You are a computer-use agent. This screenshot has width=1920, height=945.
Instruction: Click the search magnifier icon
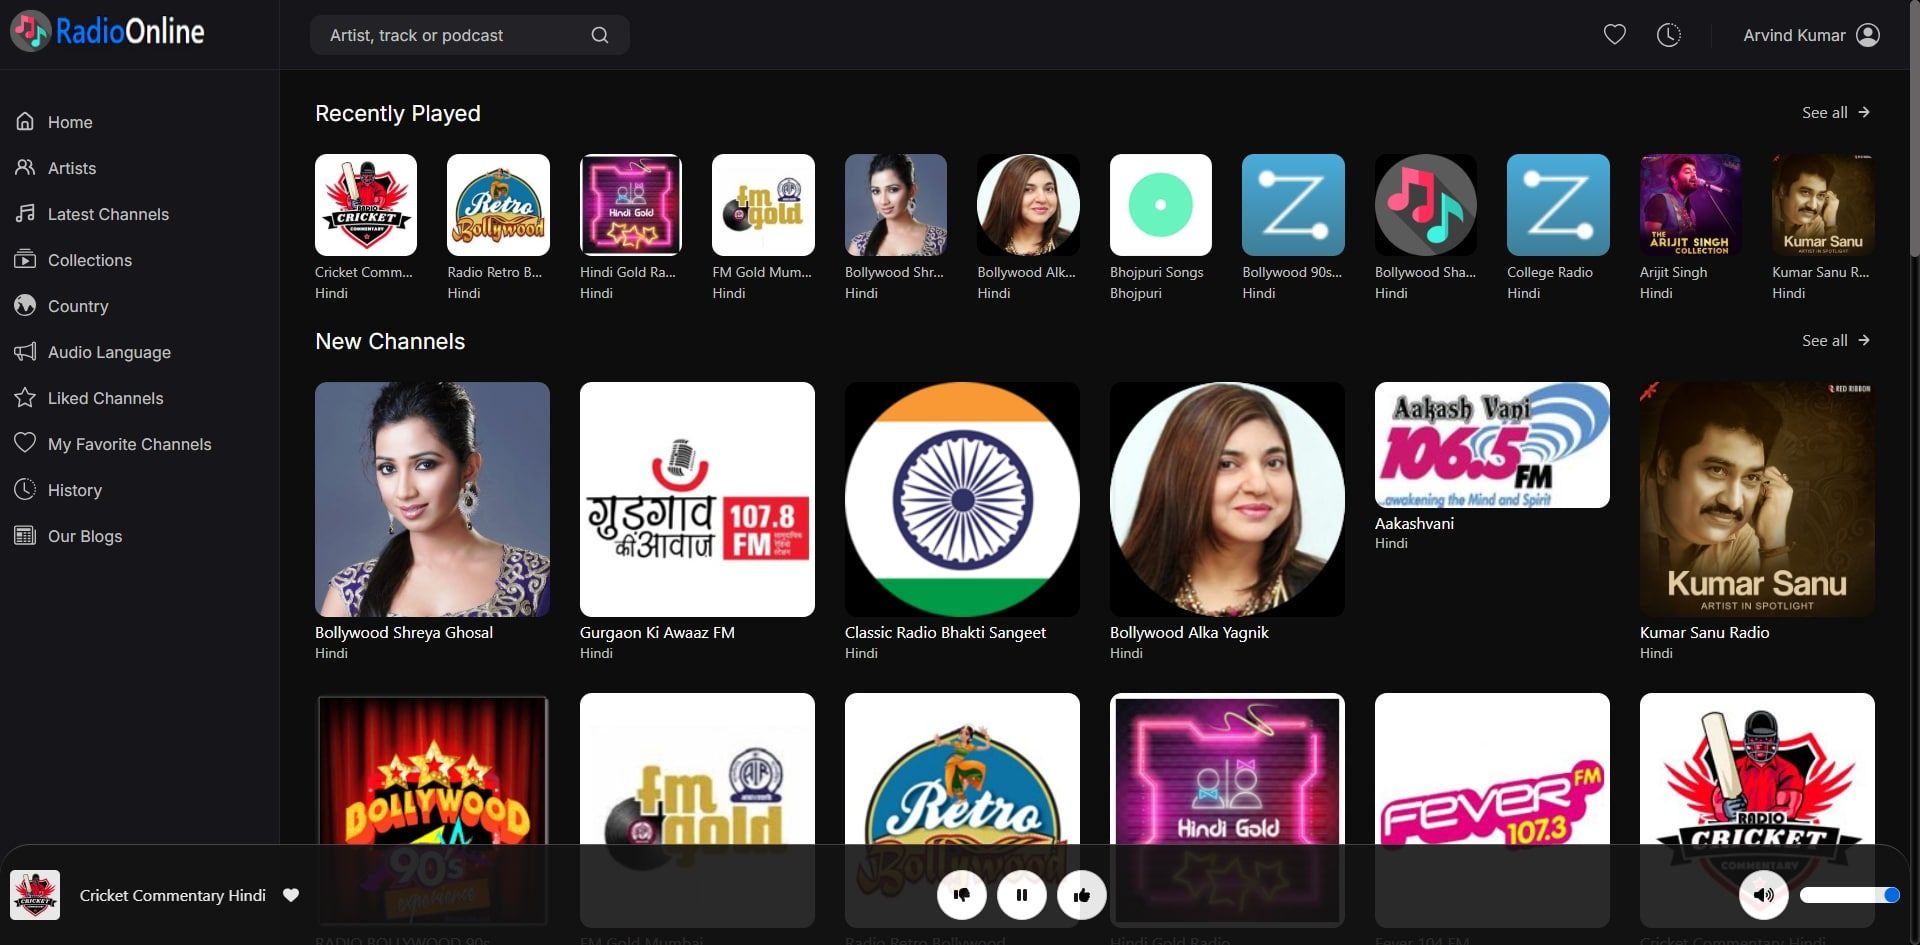(600, 35)
